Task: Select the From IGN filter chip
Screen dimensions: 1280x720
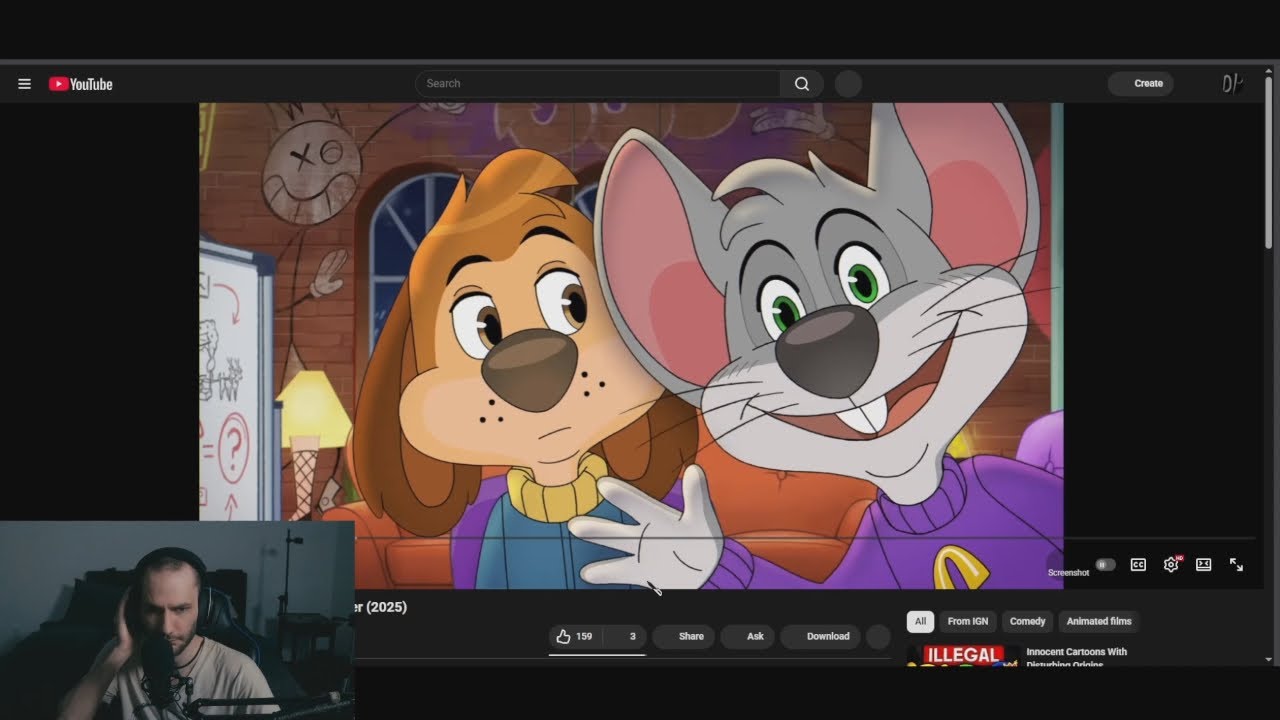Action: [968, 621]
